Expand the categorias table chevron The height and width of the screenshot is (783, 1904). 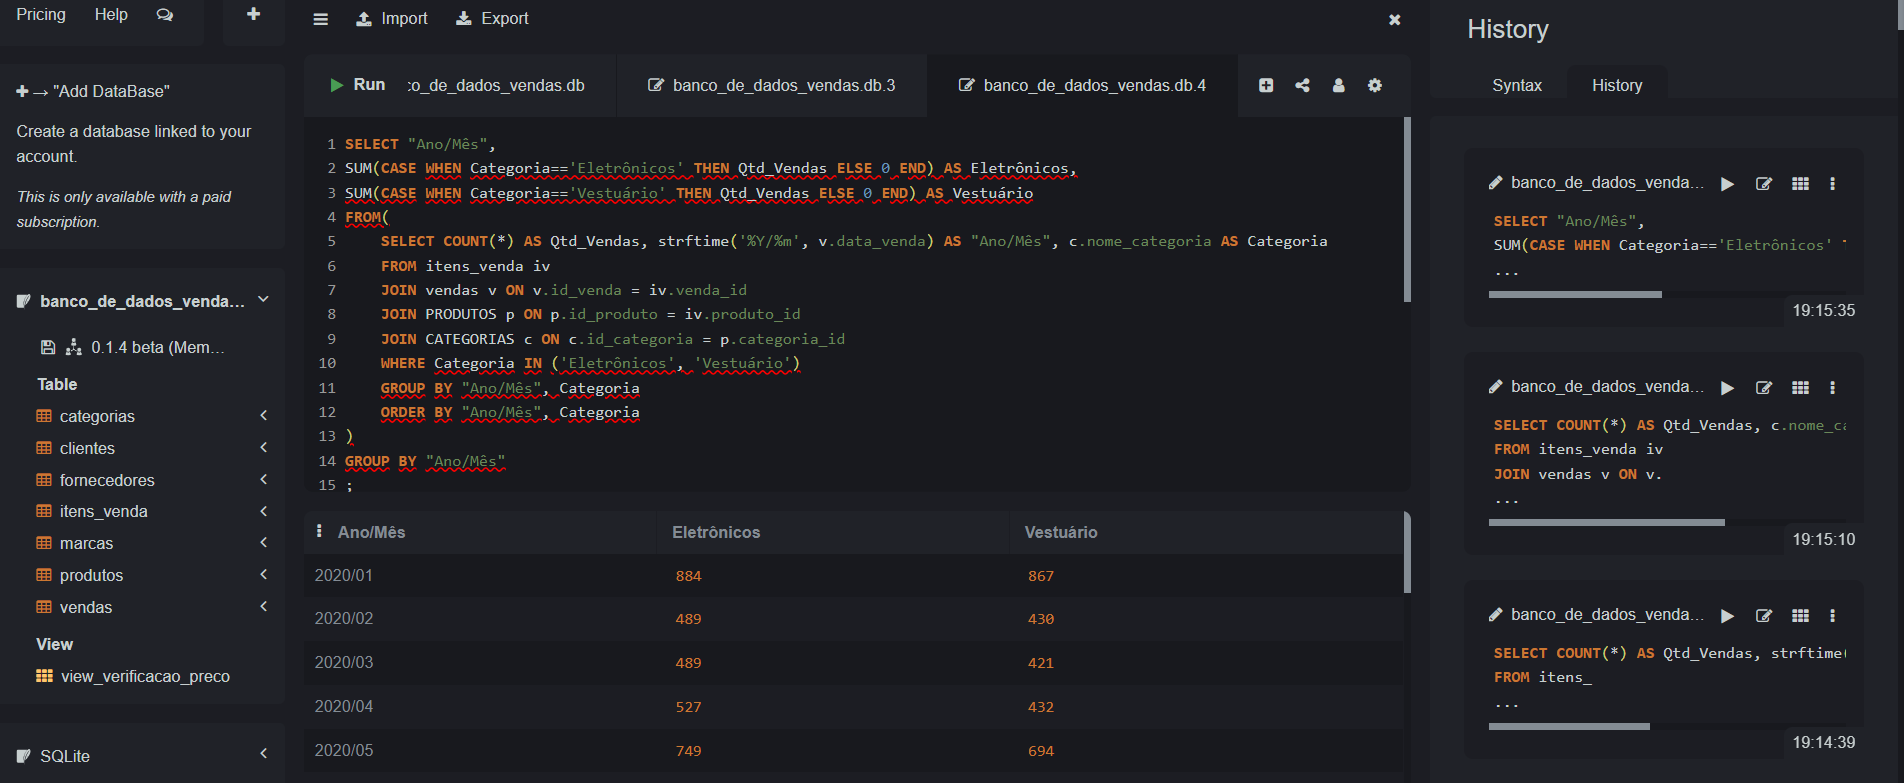[264, 416]
